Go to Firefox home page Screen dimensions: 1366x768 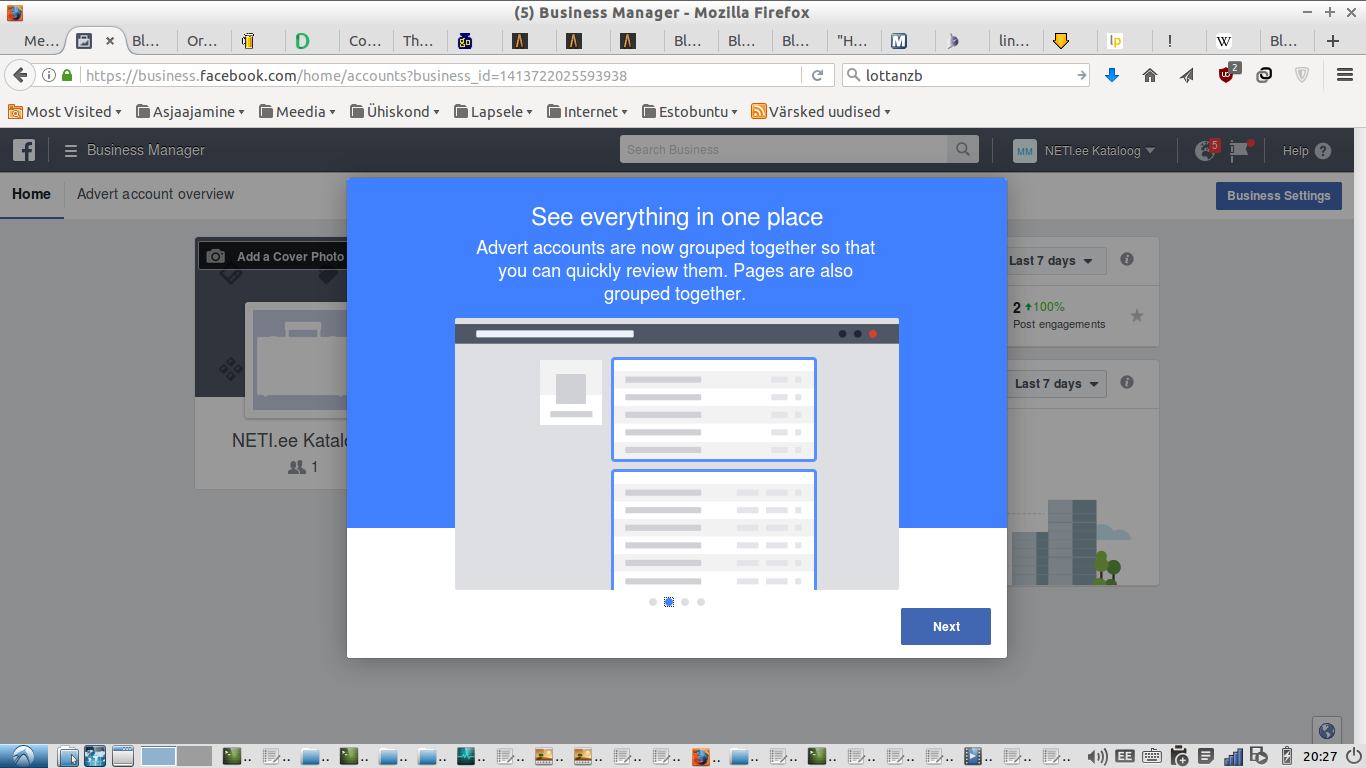tap(1150, 75)
